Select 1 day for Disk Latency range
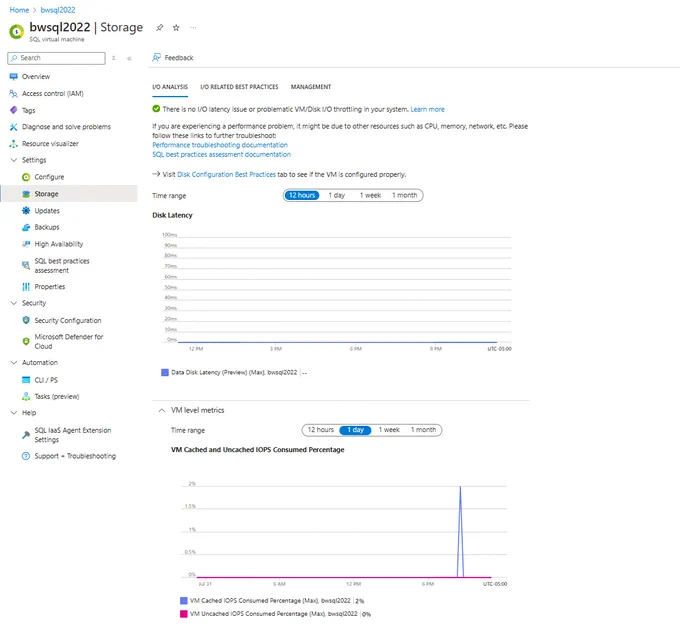Image resolution: width=680 pixels, height=634 pixels. [x=337, y=195]
